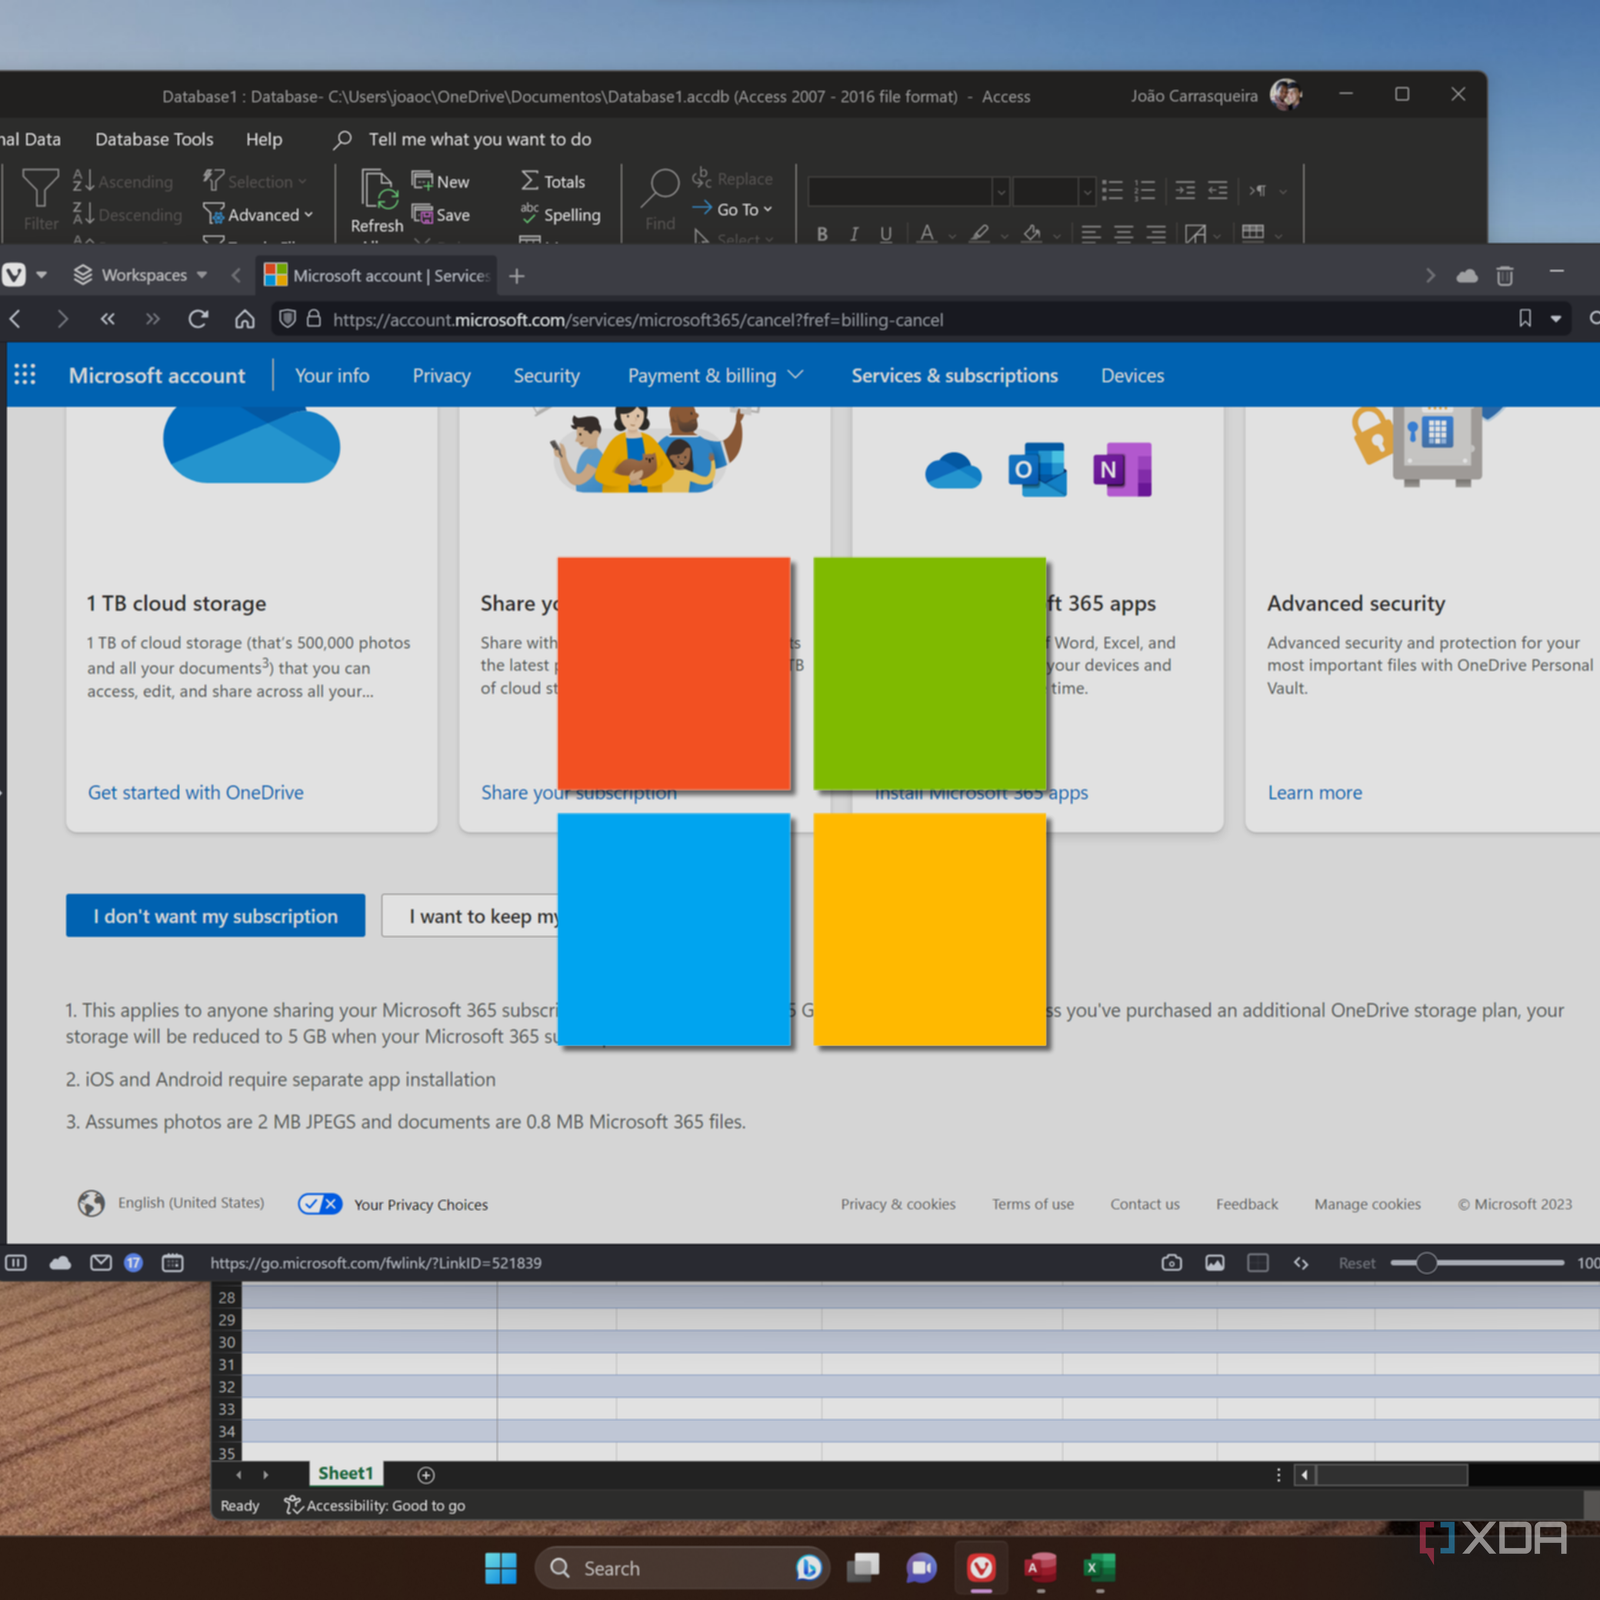Screen dimensions: 1600x1600
Task: Click I don't want my subscription
Action: (x=215, y=916)
